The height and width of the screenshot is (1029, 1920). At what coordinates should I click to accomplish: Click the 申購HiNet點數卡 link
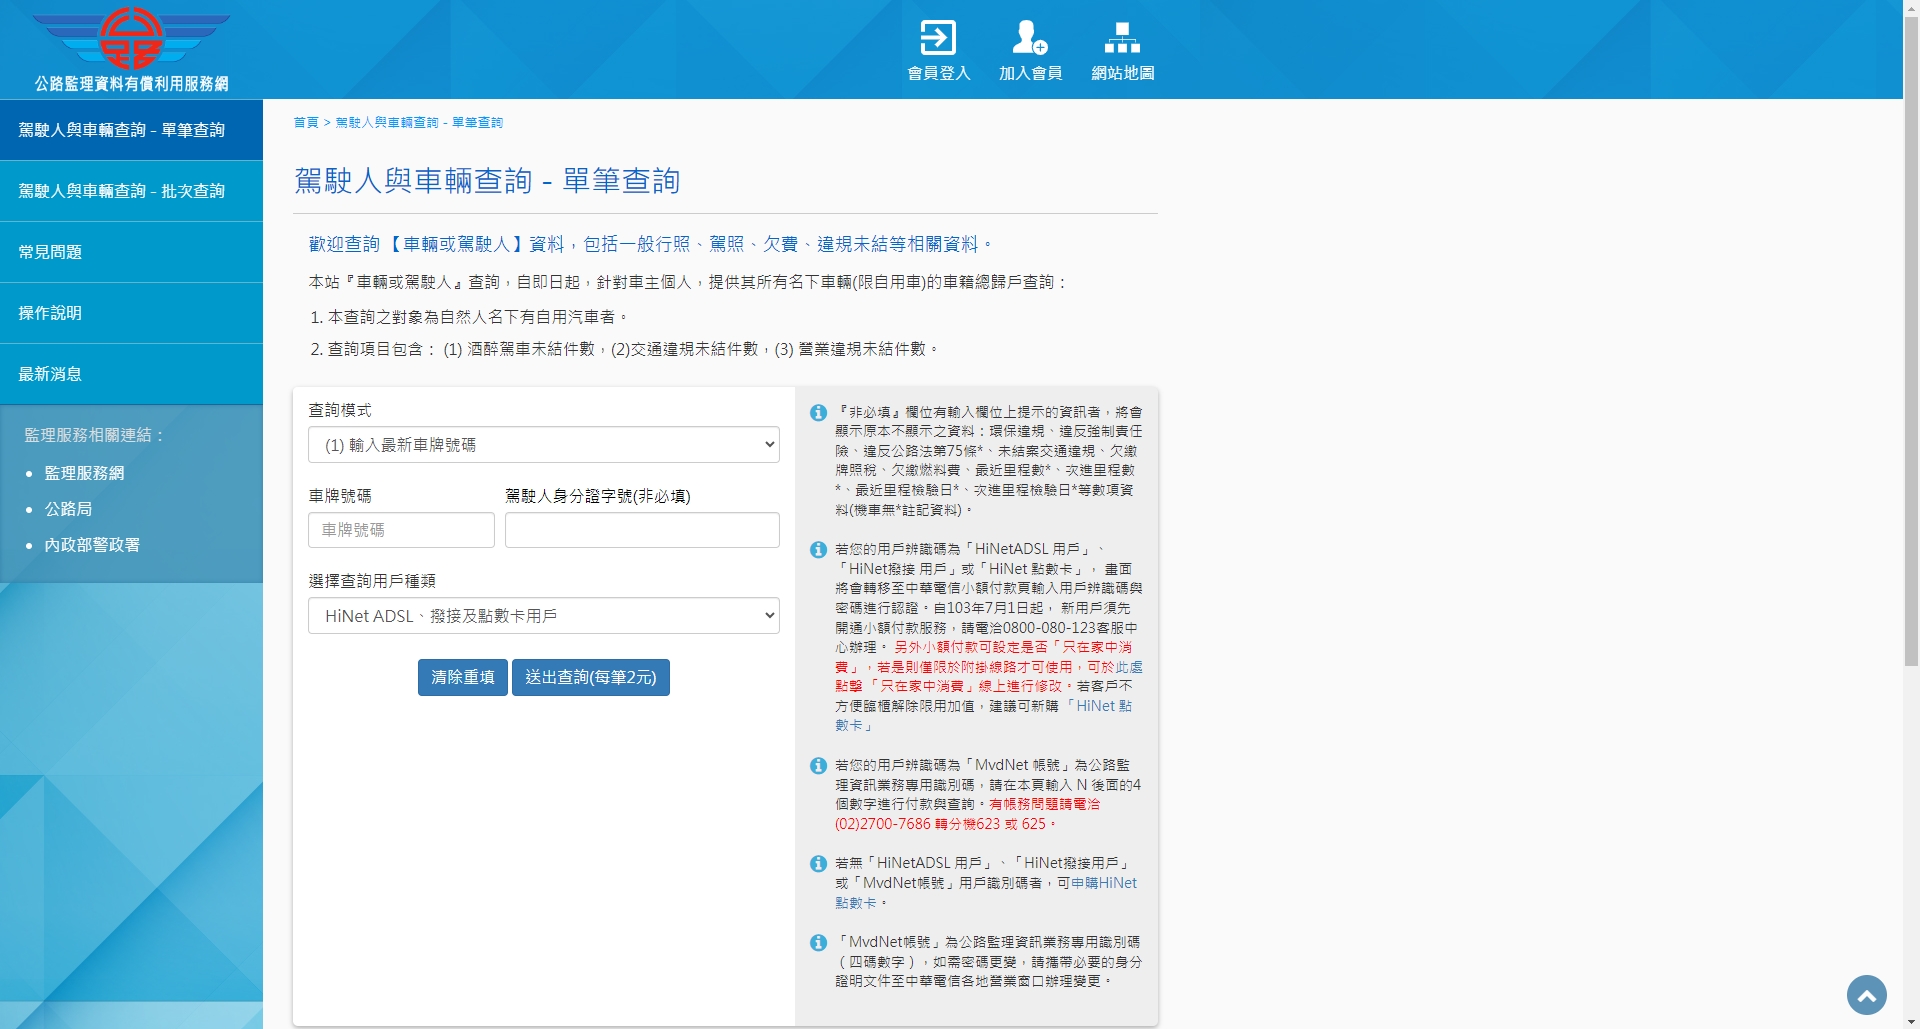tap(1104, 883)
